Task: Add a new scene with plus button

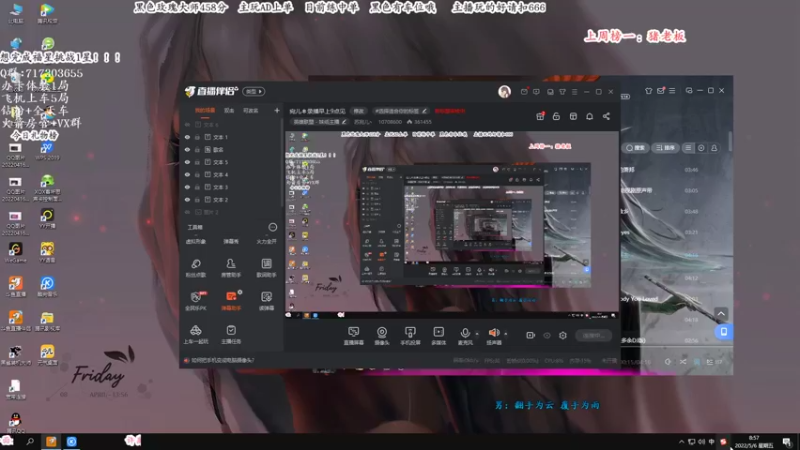Action: [x=277, y=110]
